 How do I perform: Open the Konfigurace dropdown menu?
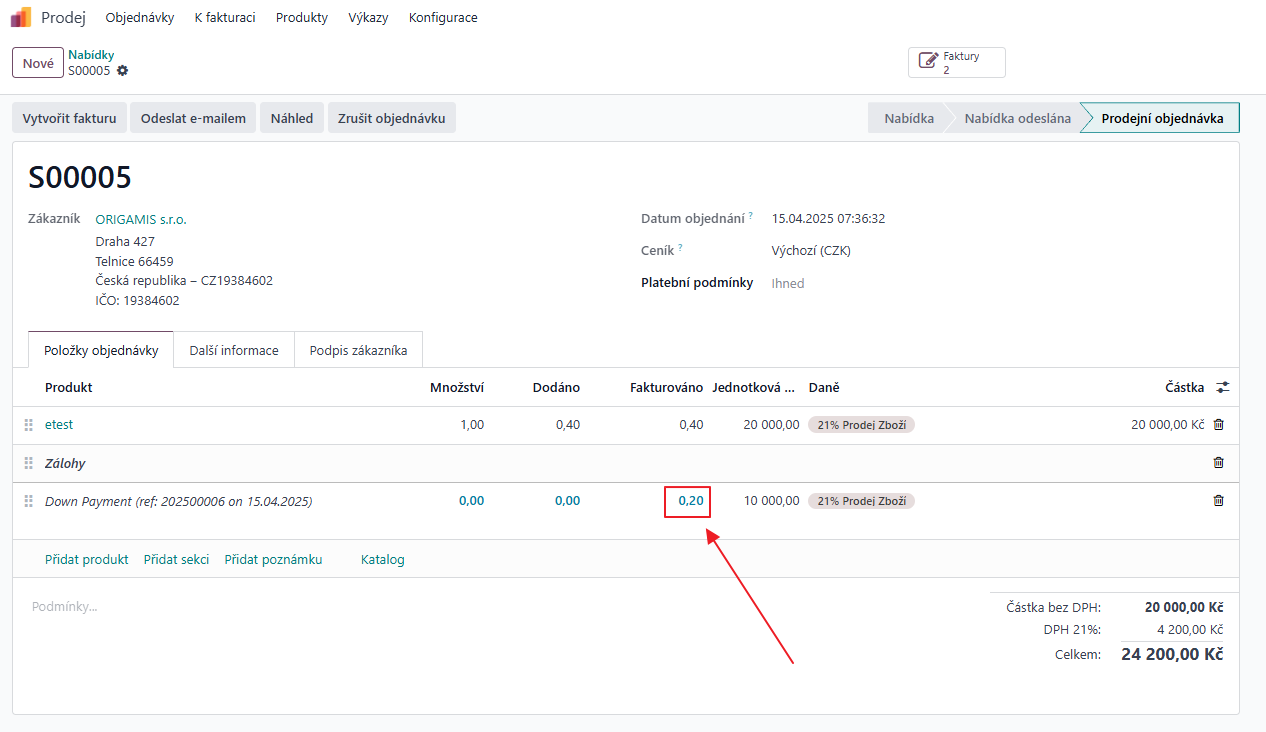click(x=443, y=18)
